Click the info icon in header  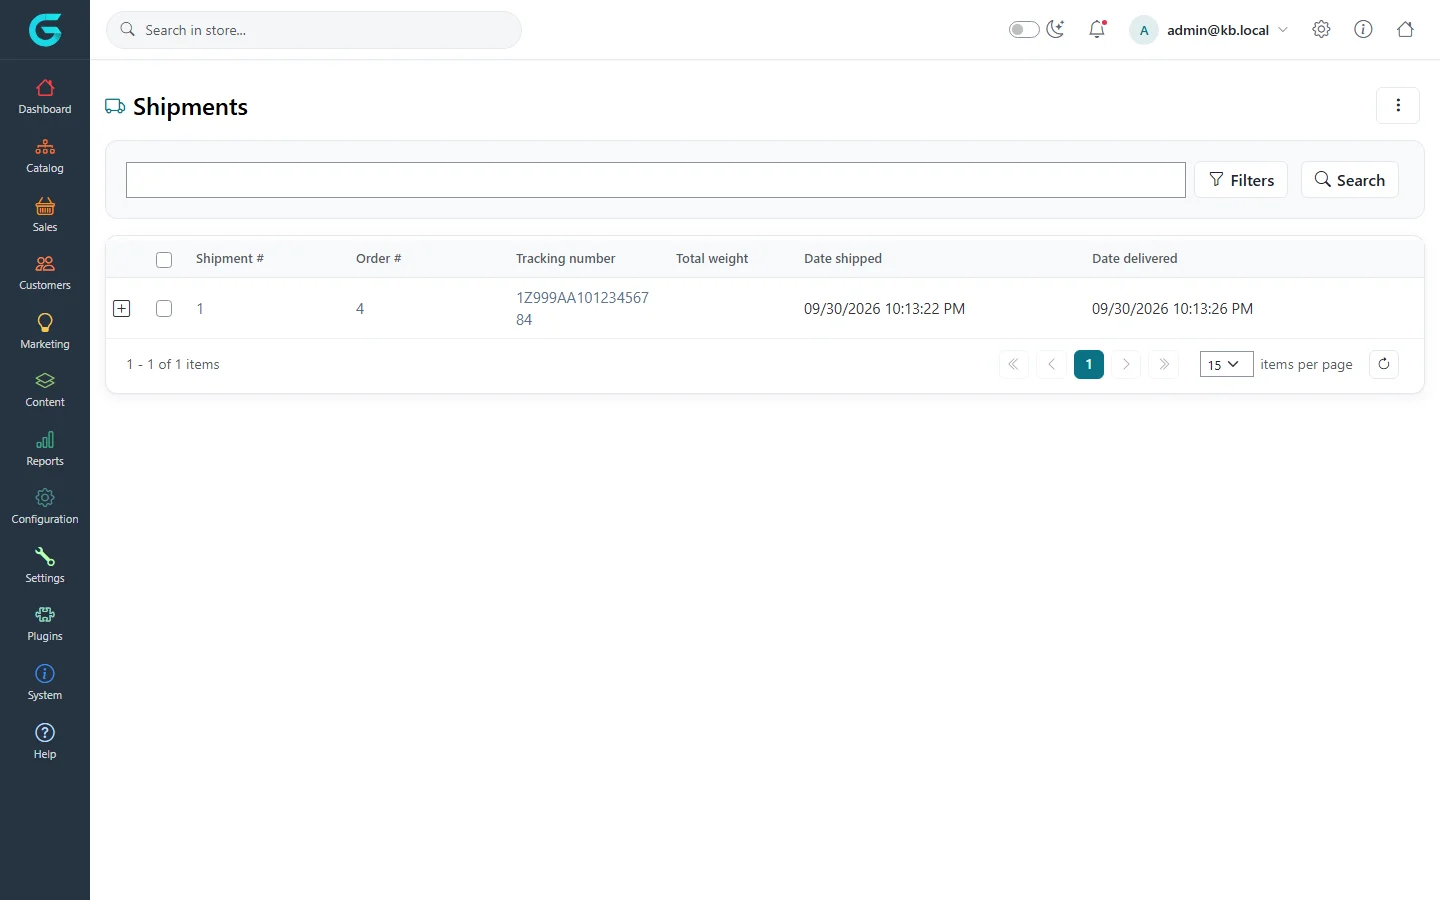(x=1363, y=30)
